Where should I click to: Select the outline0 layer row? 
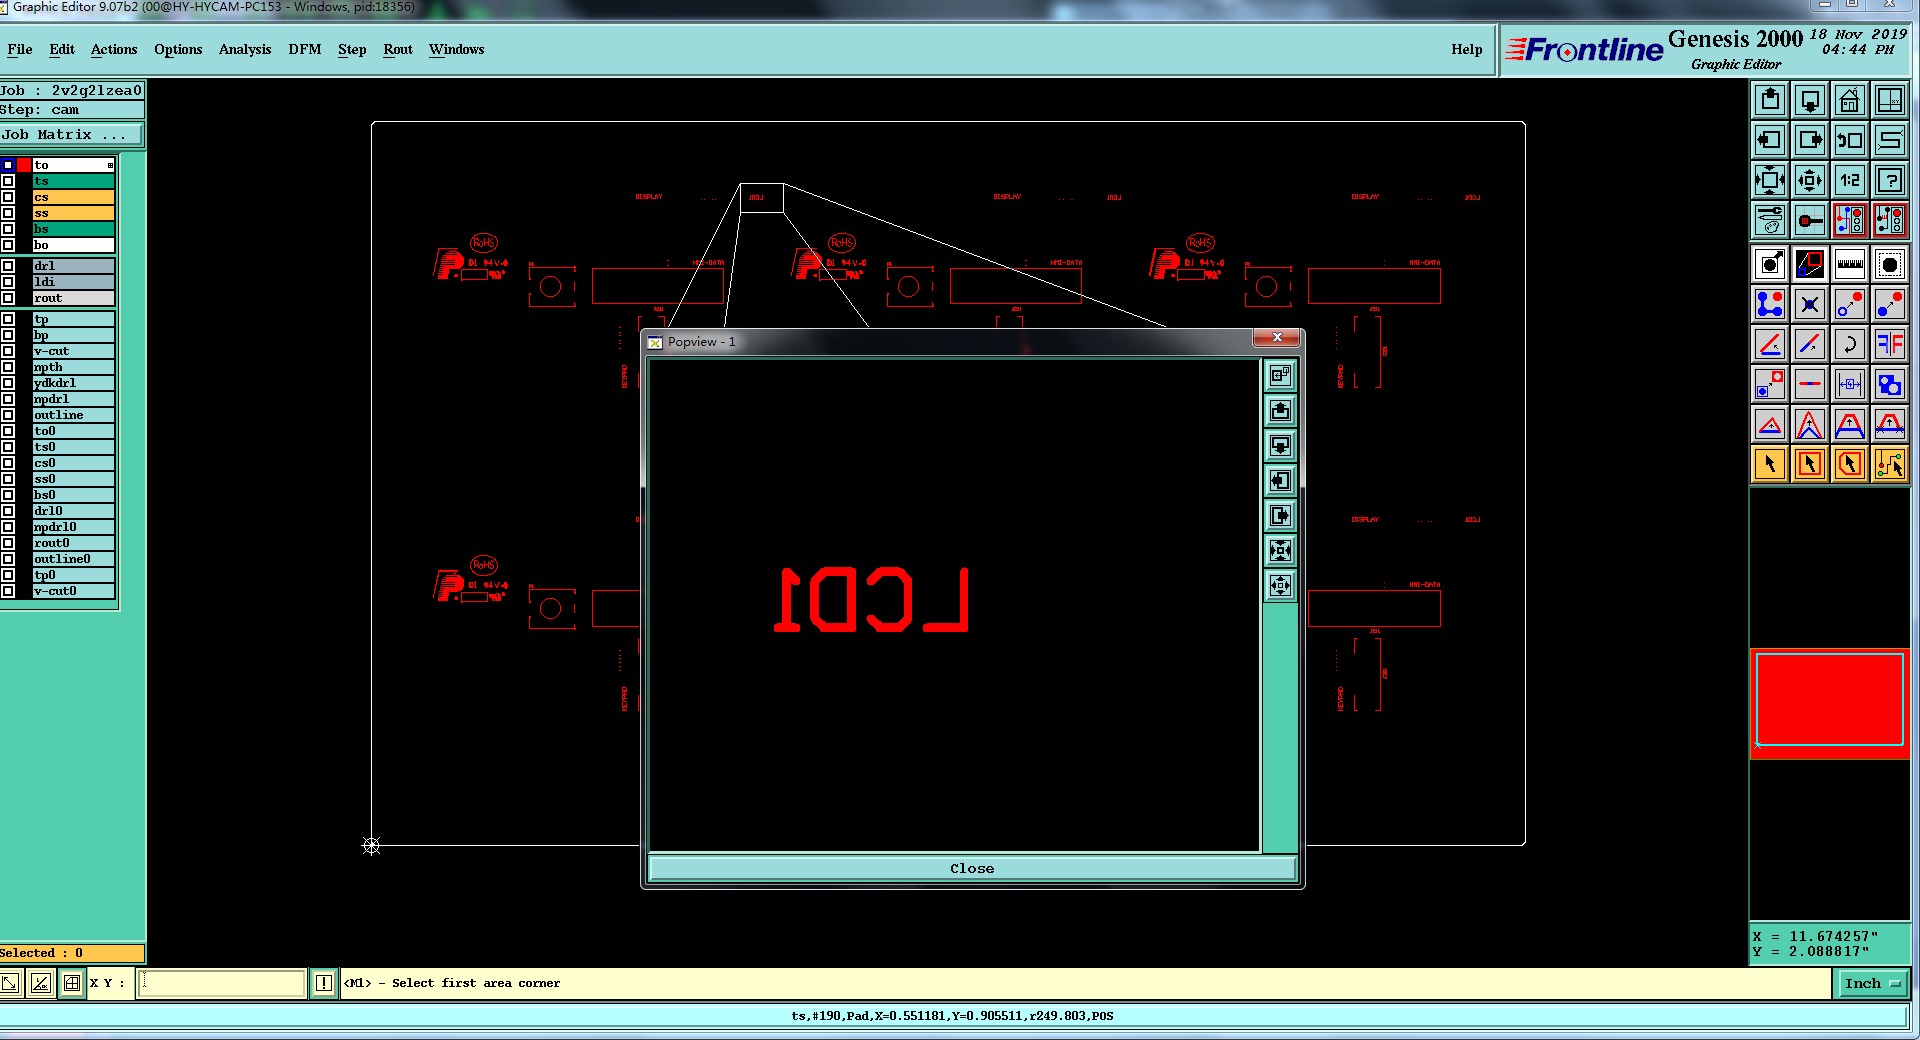coord(73,559)
